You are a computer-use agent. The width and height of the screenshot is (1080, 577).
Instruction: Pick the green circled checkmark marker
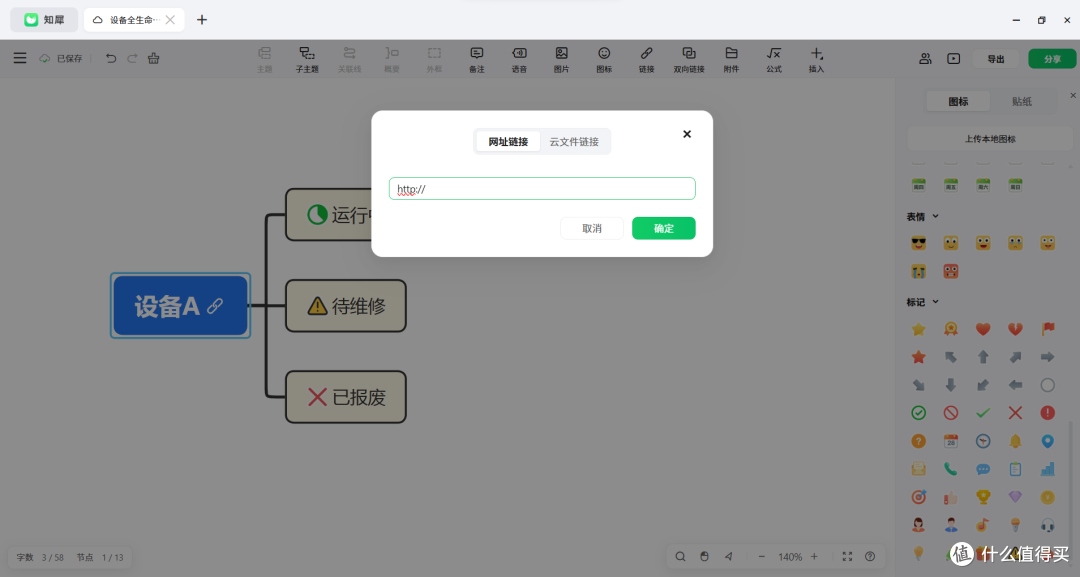coord(918,413)
